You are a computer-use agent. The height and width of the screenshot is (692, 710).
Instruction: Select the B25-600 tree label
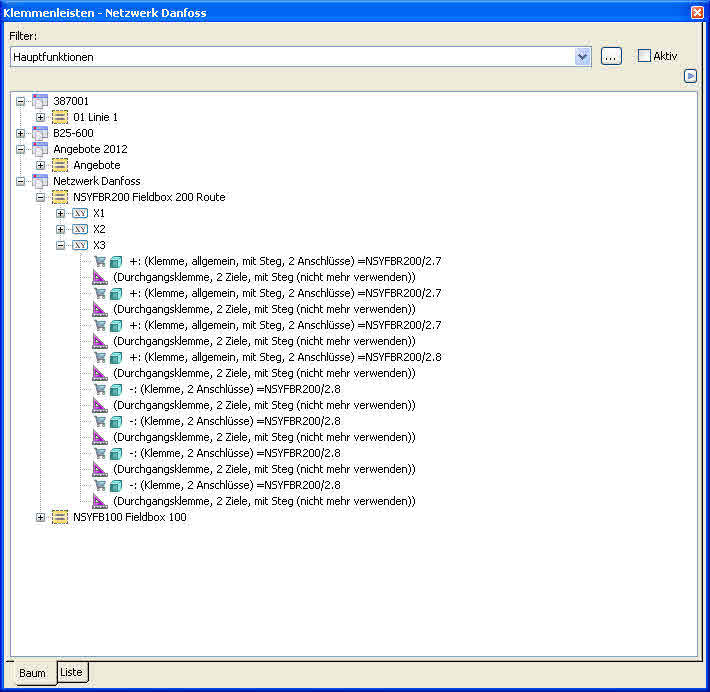[x=73, y=133]
